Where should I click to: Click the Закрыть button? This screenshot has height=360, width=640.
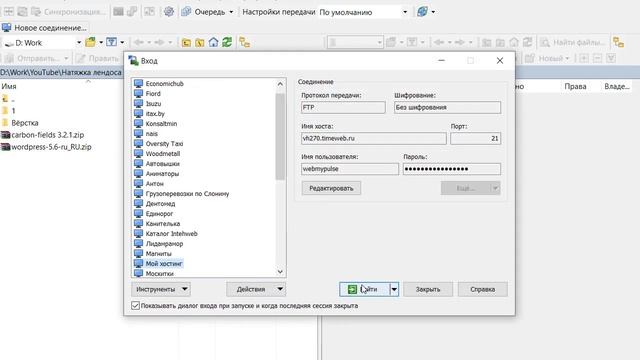(428, 289)
